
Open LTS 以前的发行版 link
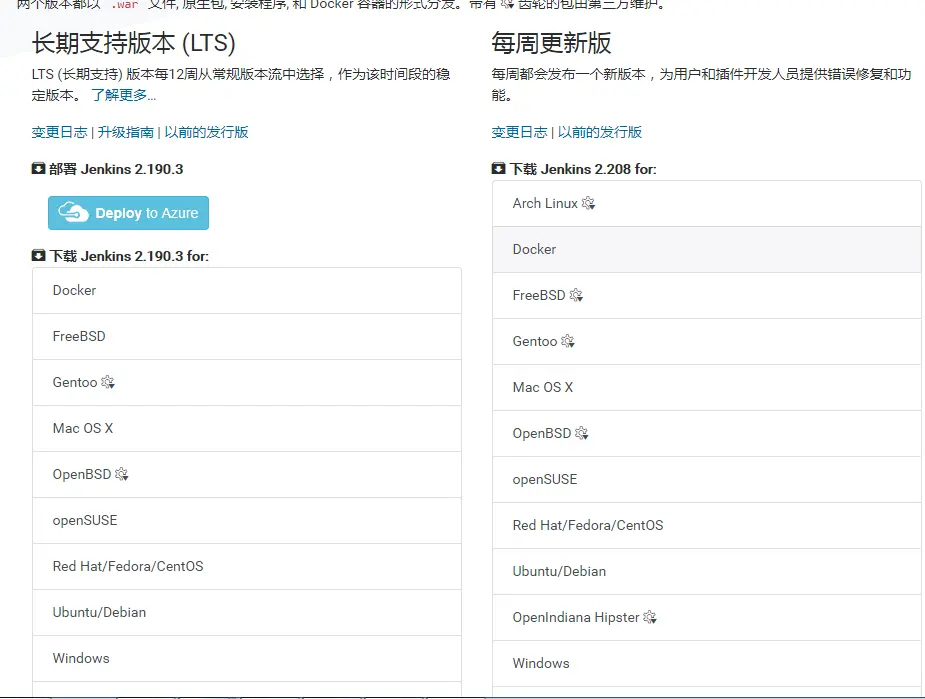[206, 132]
